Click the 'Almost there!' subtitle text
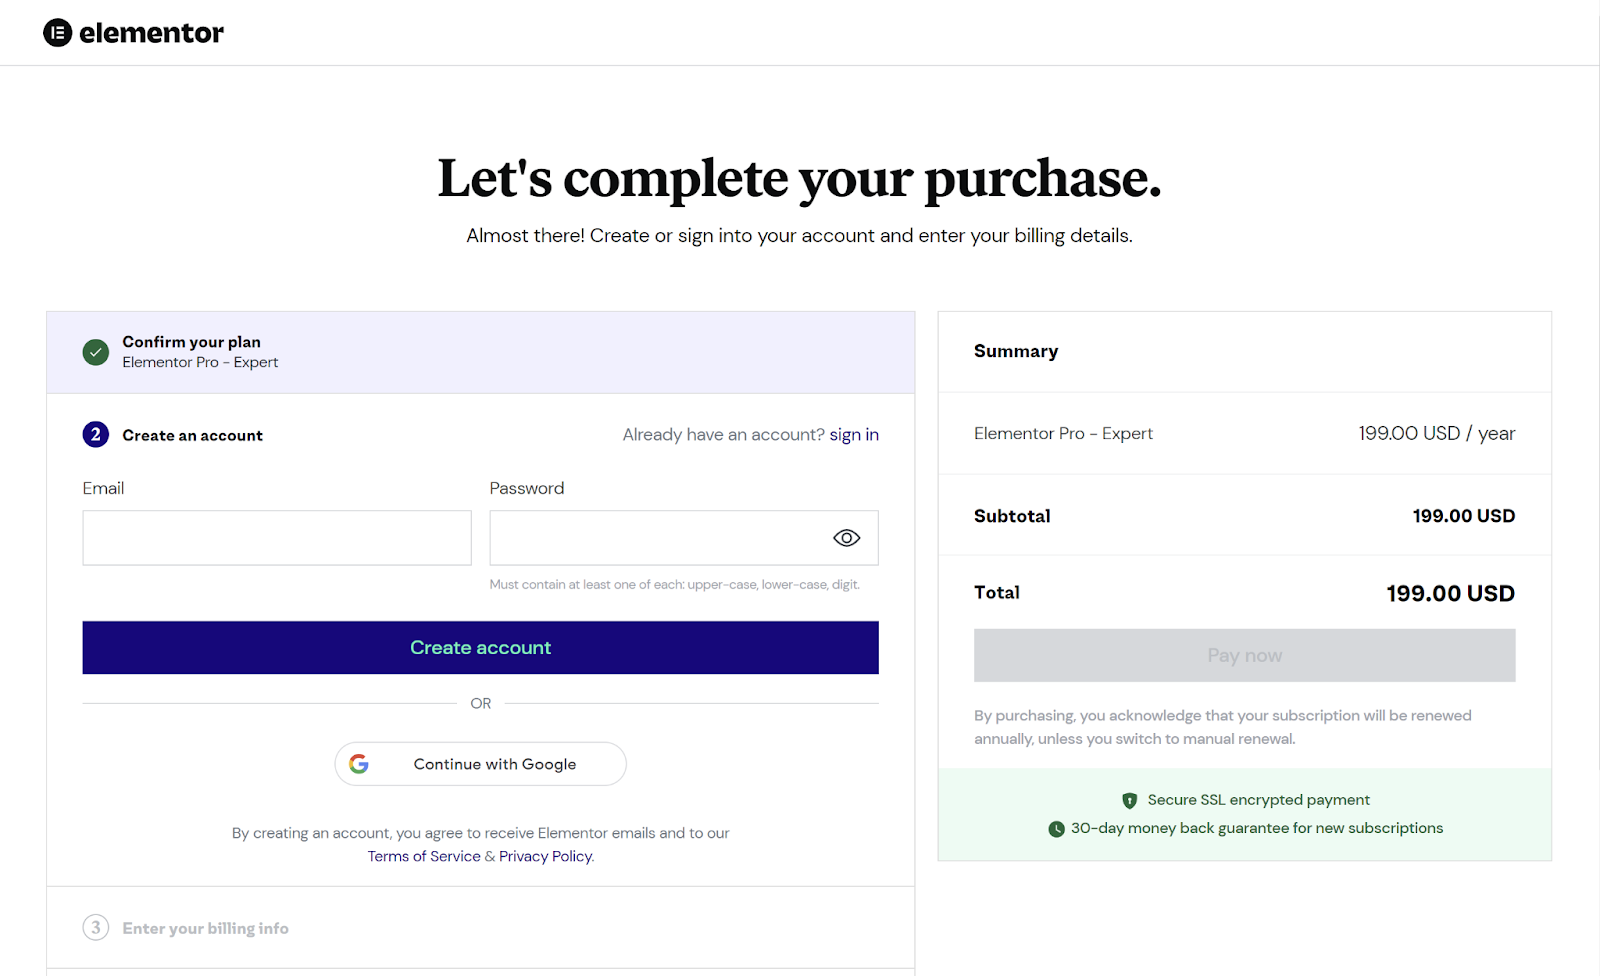The height and width of the screenshot is (976, 1600). 799,236
